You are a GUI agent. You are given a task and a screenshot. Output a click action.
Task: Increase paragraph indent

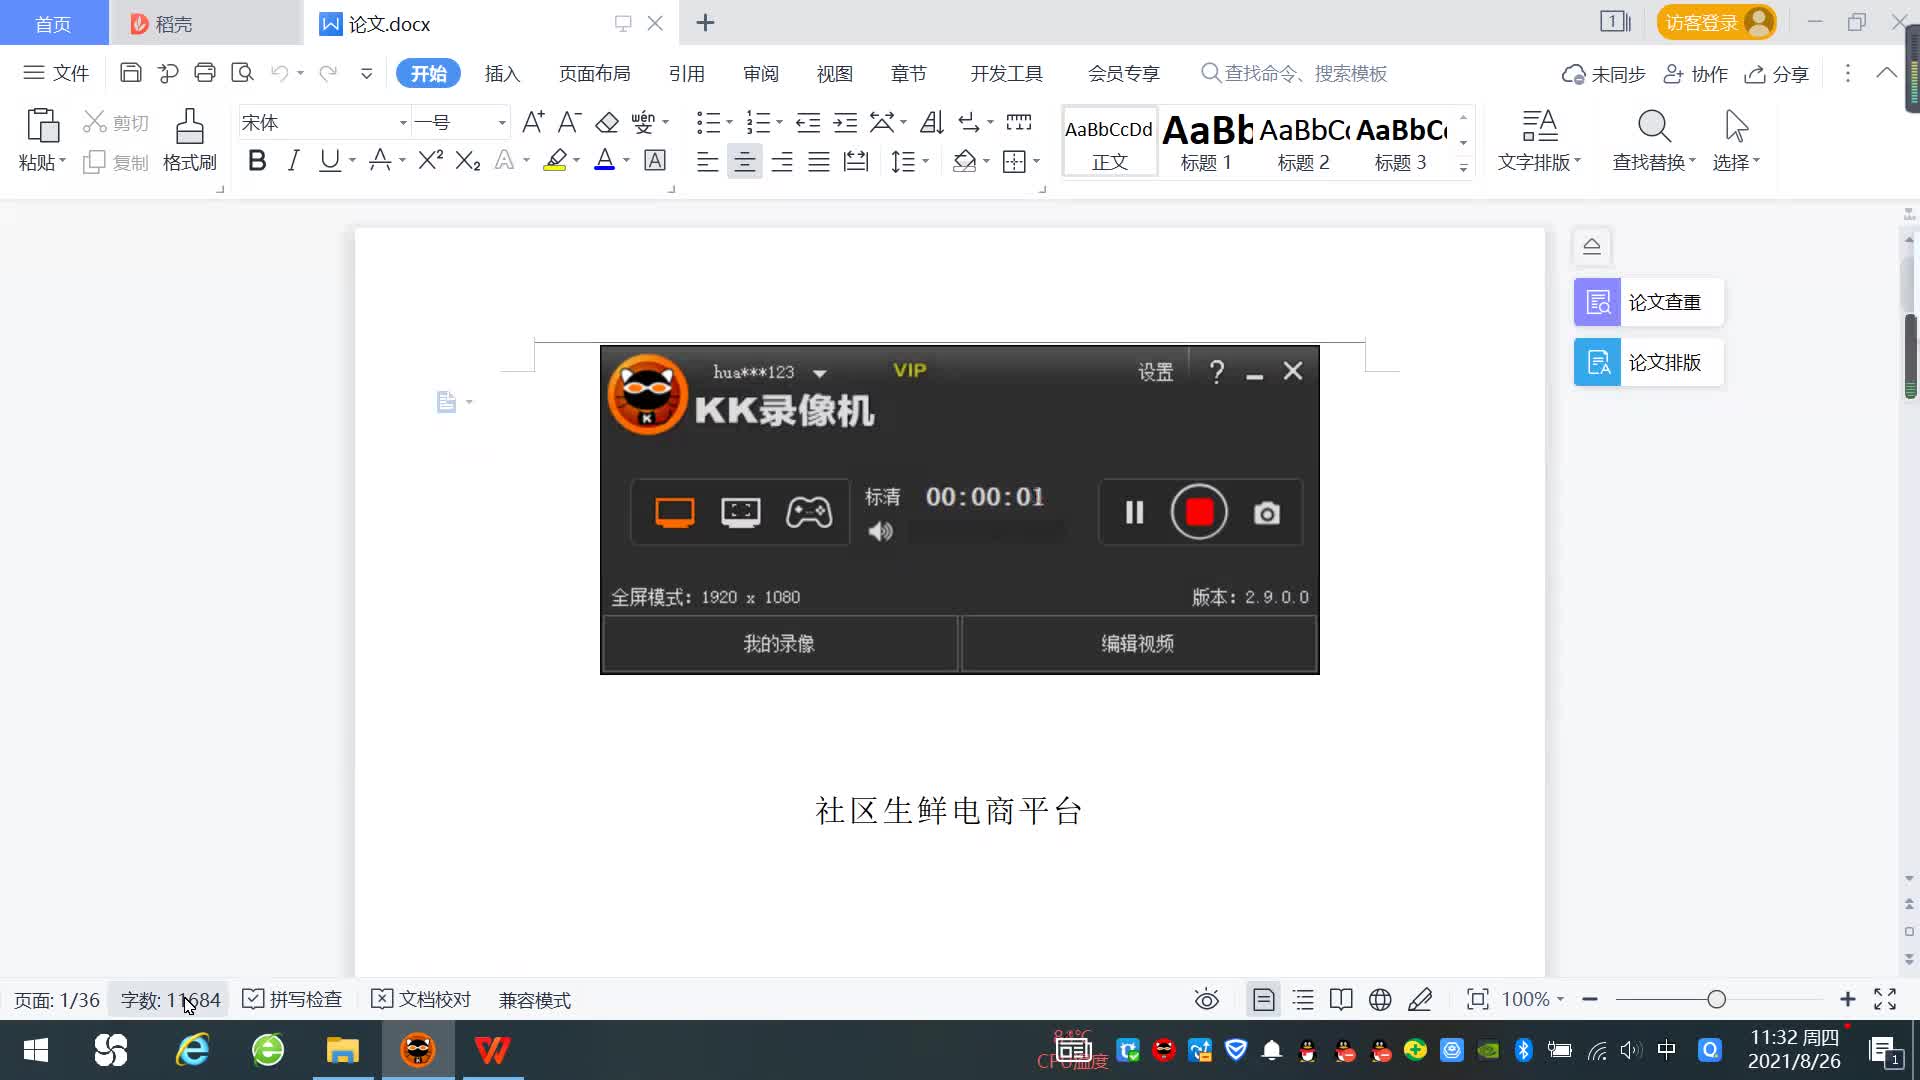pyautogui.click(x=846, y=122)
